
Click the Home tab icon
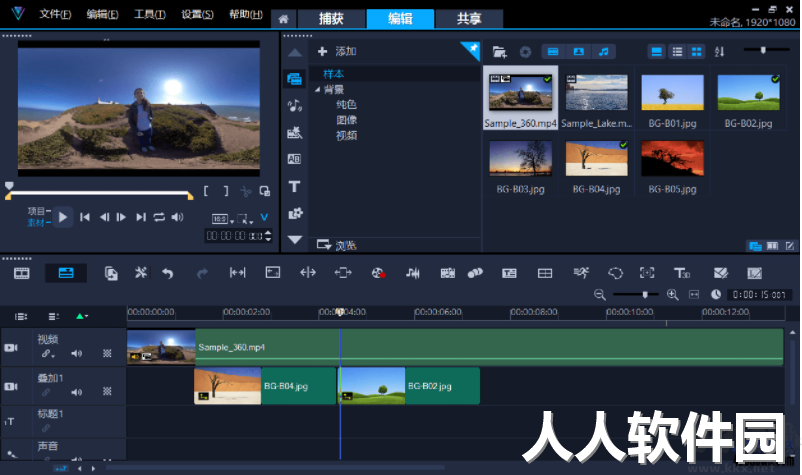coord(283,19)
